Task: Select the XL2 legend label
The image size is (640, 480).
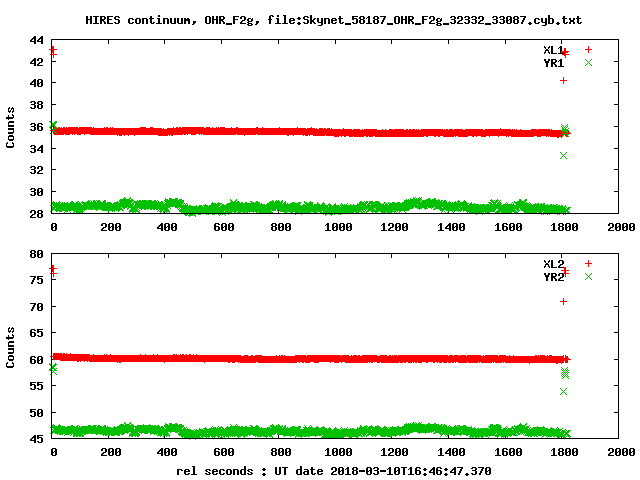Action: (553, 264)
